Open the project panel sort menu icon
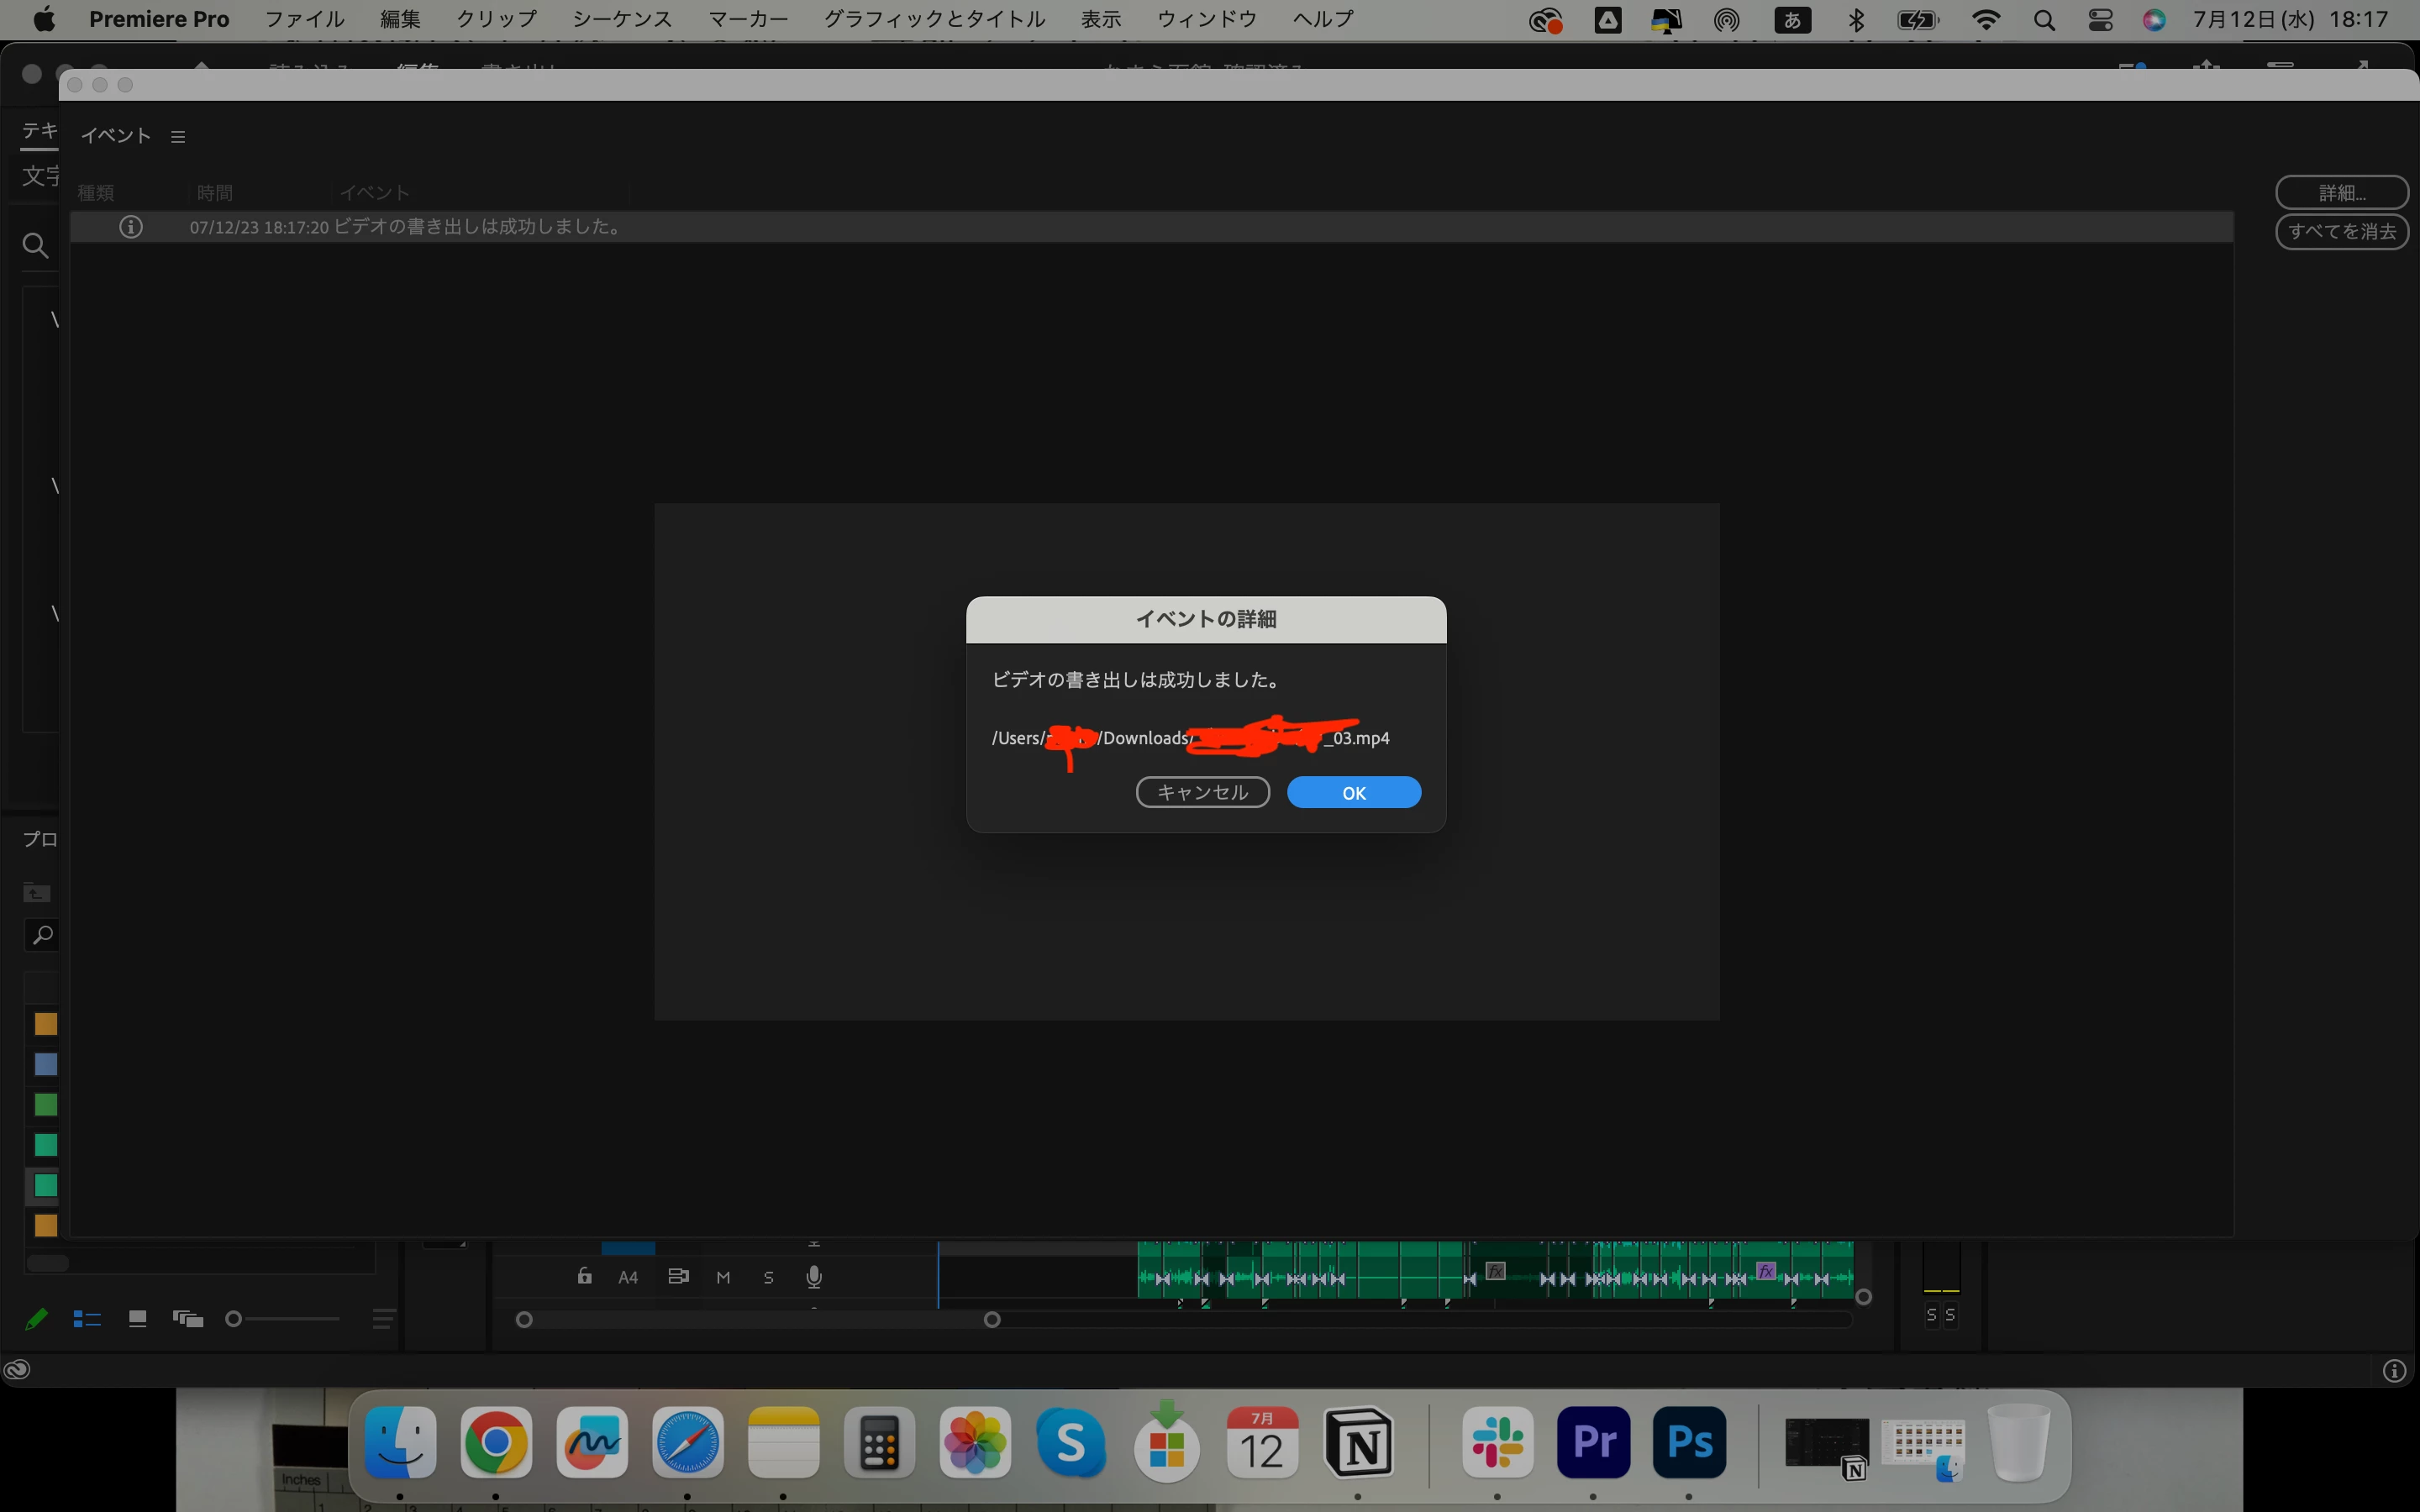2420x1512 pixels. pos(382,1319)
